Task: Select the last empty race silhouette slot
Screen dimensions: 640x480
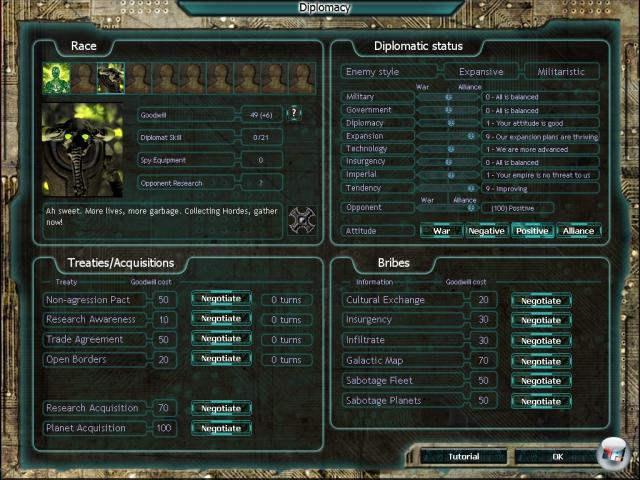Action: pyautogui.click(x=300, y=78)
